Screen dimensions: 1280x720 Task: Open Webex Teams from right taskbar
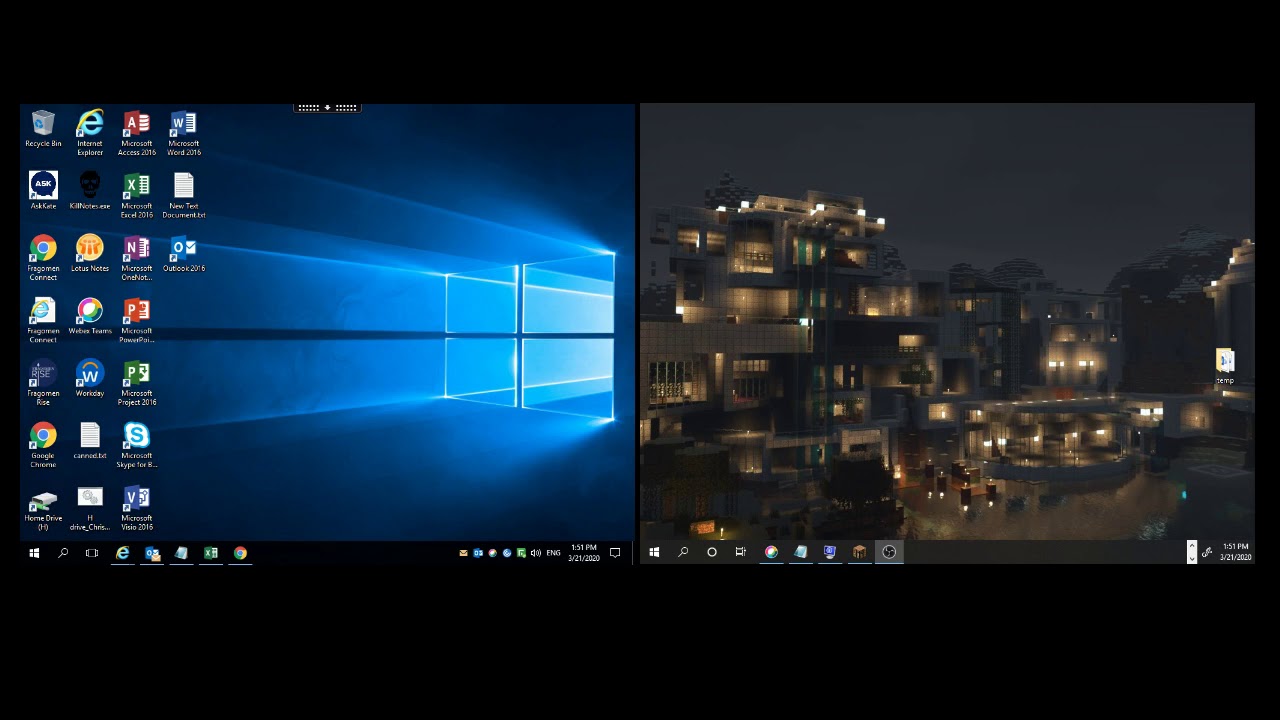click(771, 552)
